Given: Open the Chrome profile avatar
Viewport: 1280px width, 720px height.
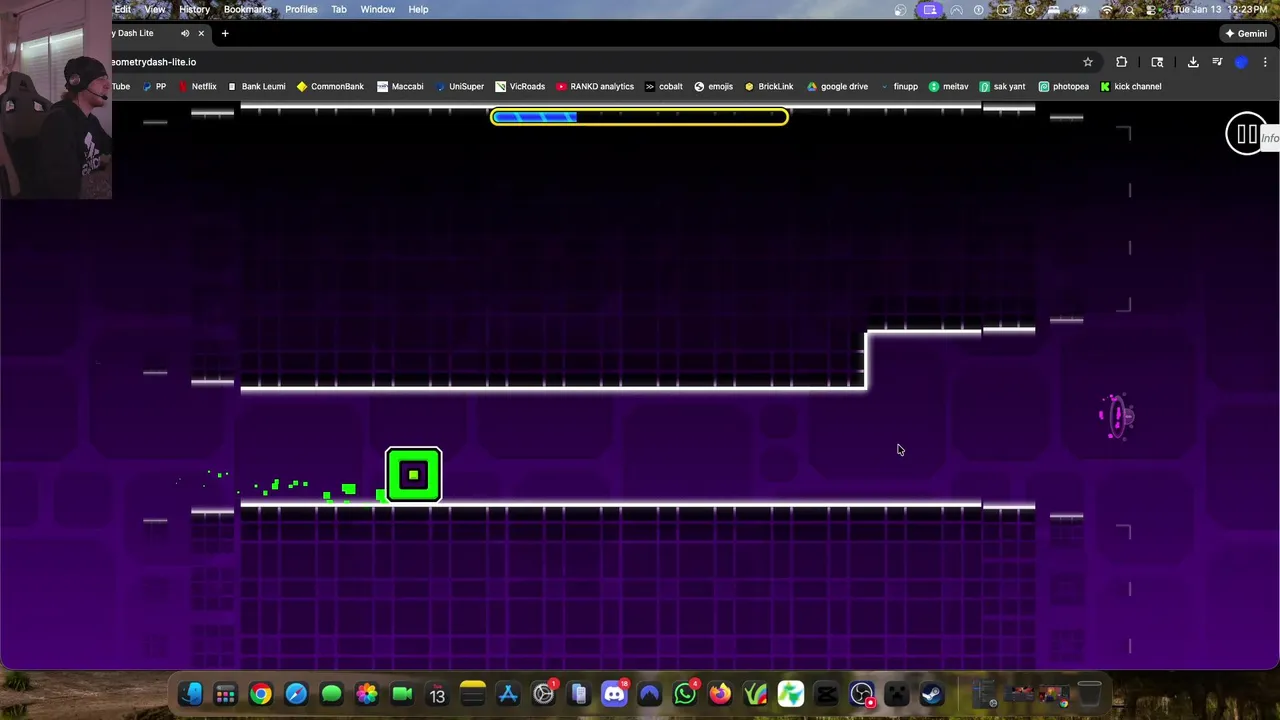Looking at the screenshot, I should click(1241, 62).
